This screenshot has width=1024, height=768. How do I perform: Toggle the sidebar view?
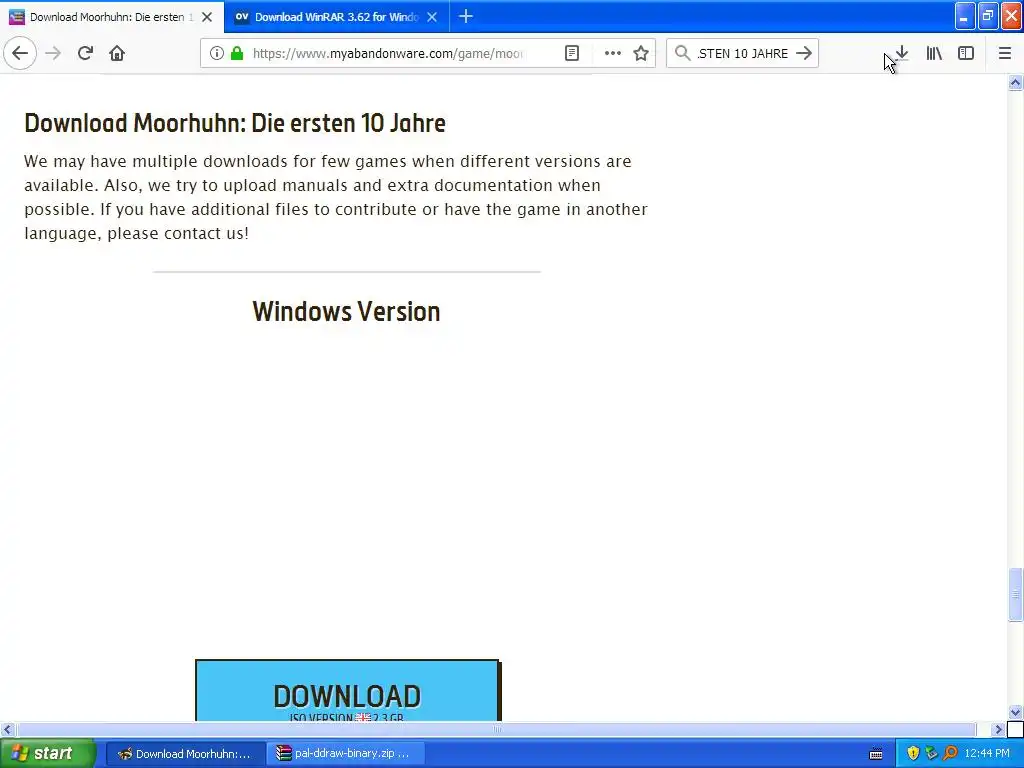pos(966,53)
